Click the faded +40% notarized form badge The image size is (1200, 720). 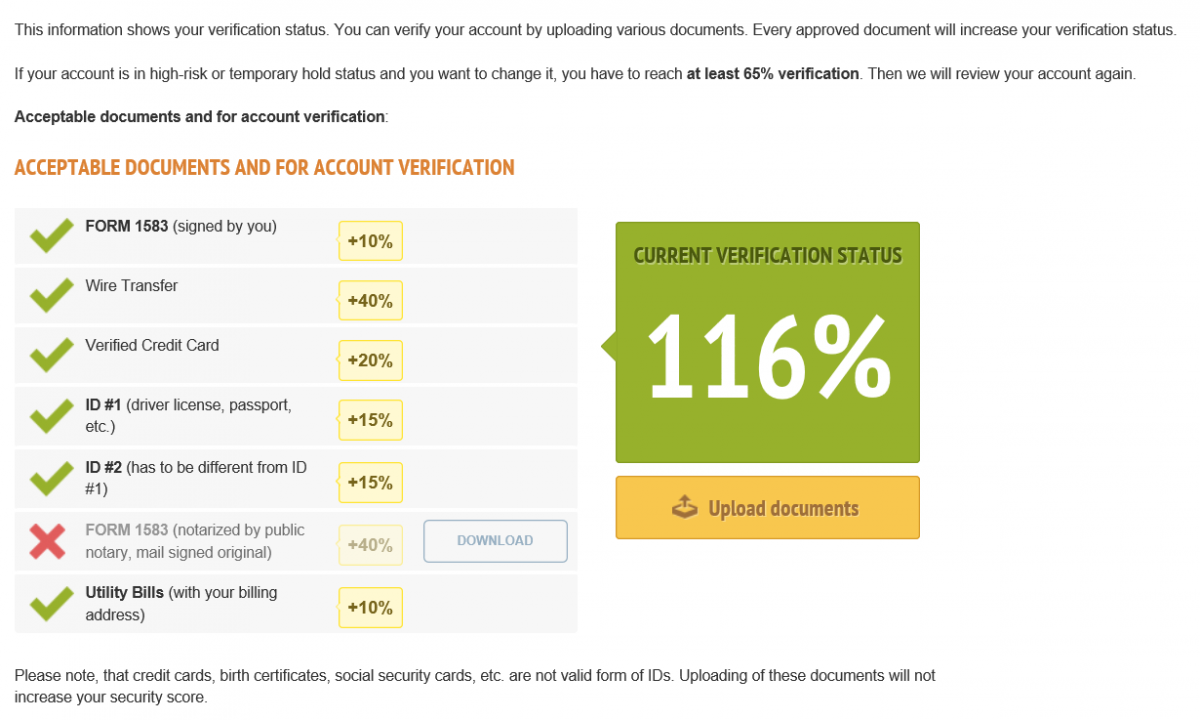tap(370, 545)
